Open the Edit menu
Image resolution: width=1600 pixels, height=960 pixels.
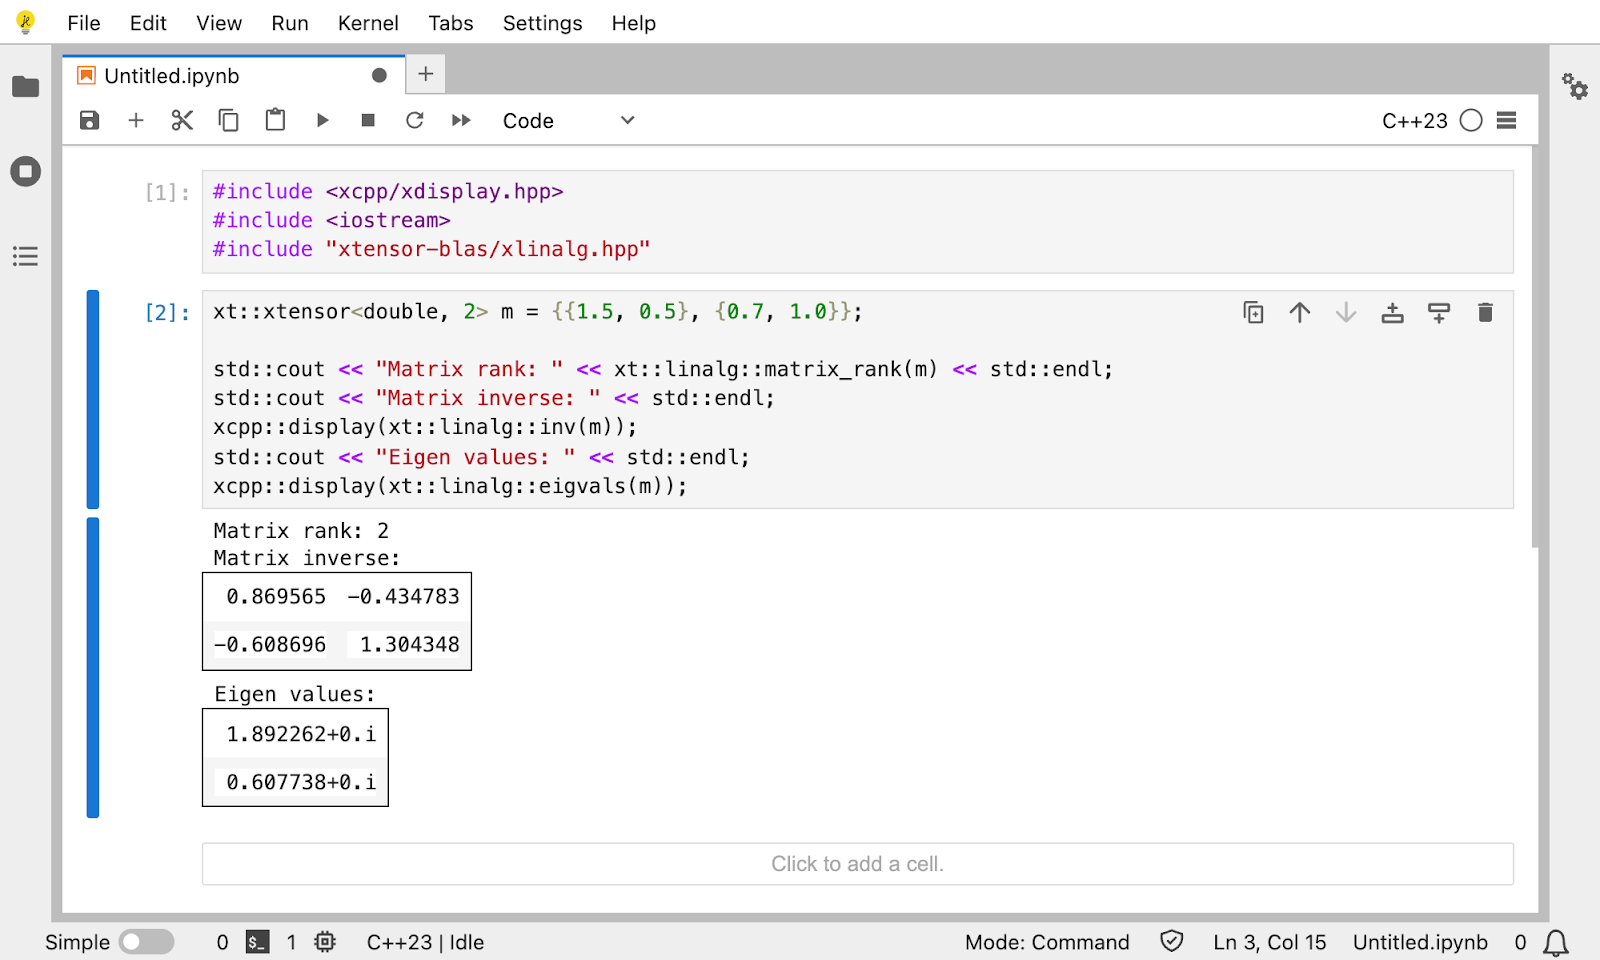[148, 23]
